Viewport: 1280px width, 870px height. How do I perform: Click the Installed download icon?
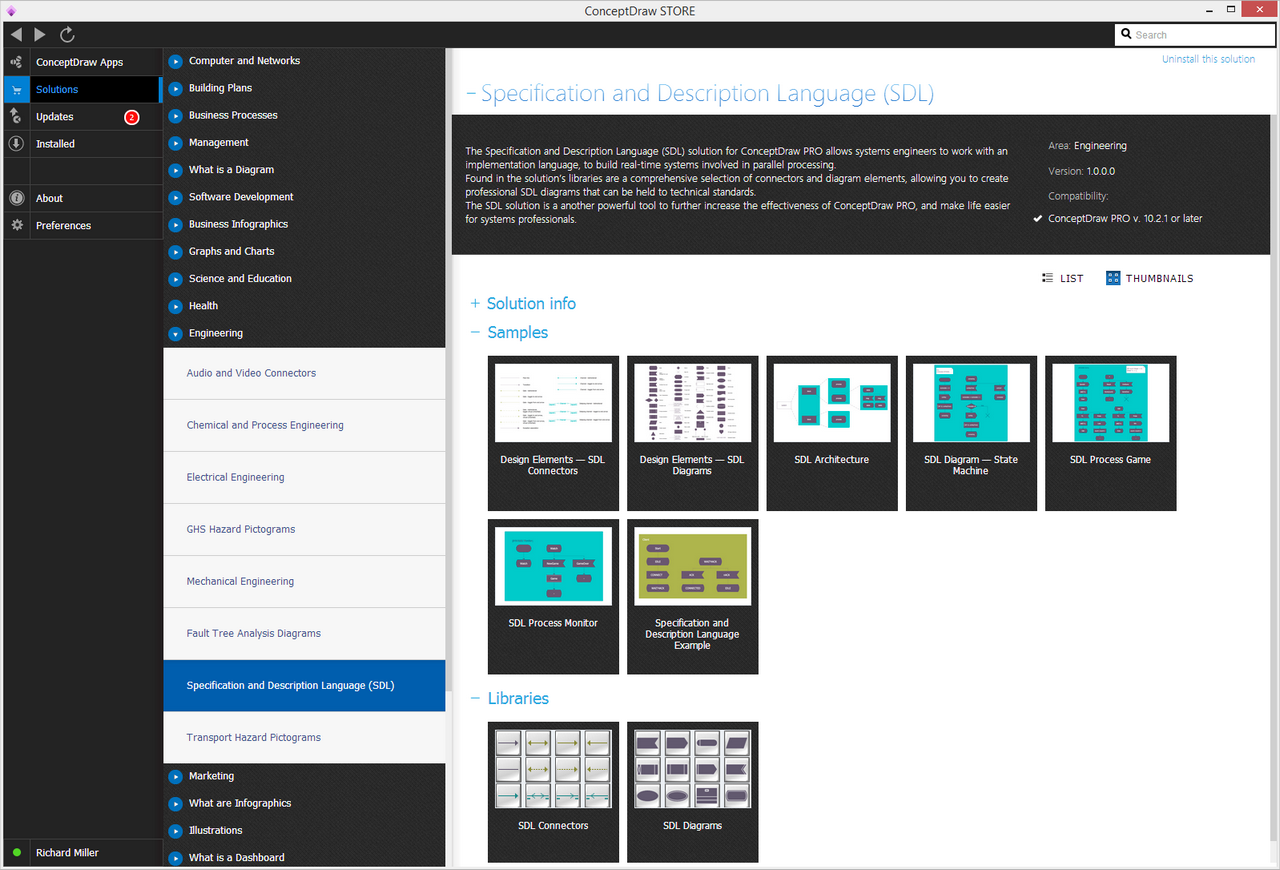[16, 144]
